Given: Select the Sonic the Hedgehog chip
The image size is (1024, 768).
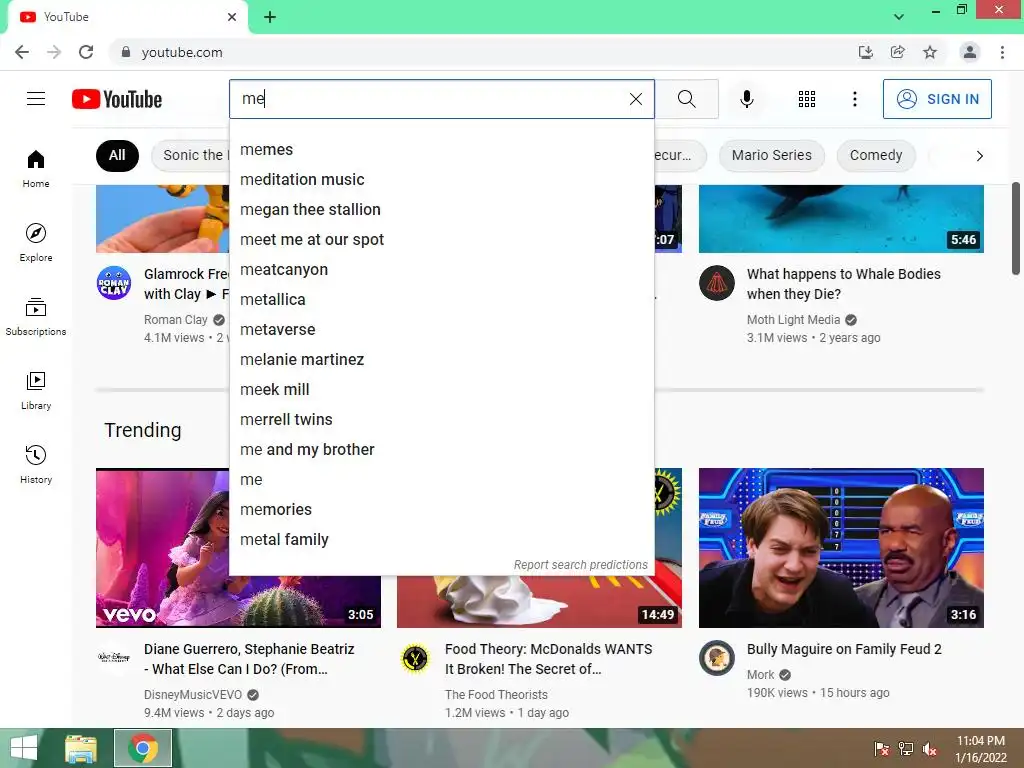Looking at the screenshot, I should pos(191,155).
